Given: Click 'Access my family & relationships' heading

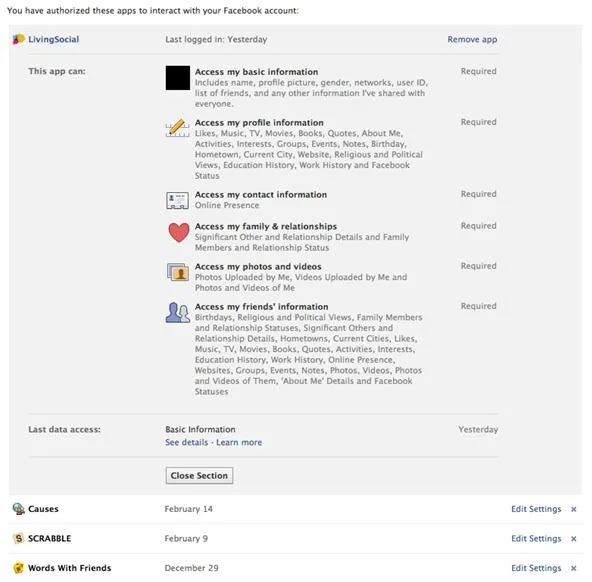Looking at the screenshot, I should point(266,226).
